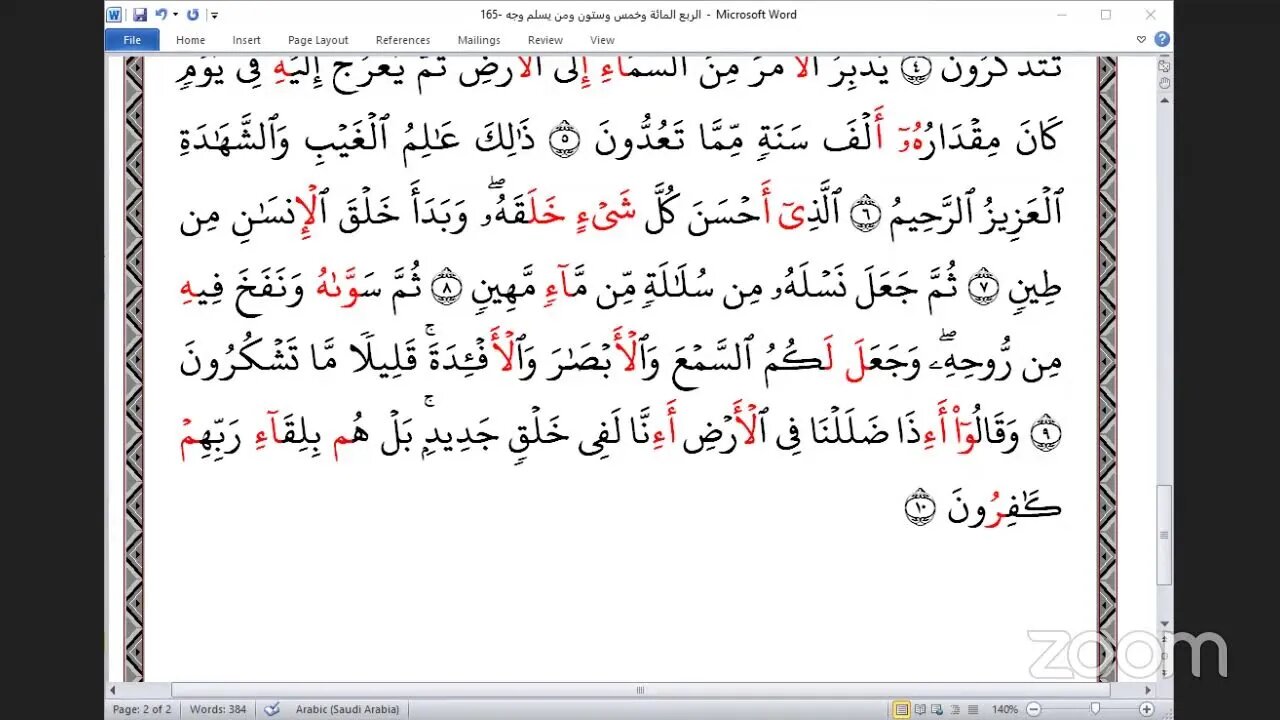Switch to the Review tab

click(x=545, y=40)
